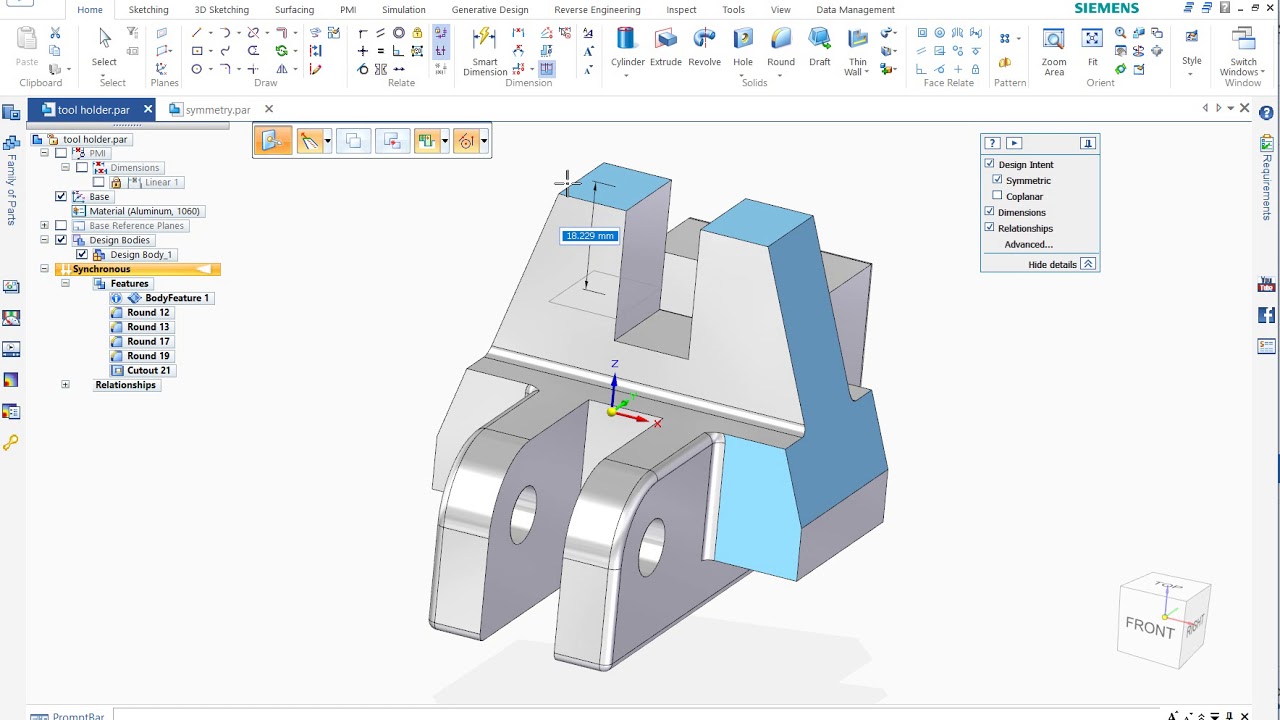Toggle the Relationships checkbox in Design Intent panel
The height and width of the screenshot is (720, 1280).
pyautogui.click(x=990, y=228)
